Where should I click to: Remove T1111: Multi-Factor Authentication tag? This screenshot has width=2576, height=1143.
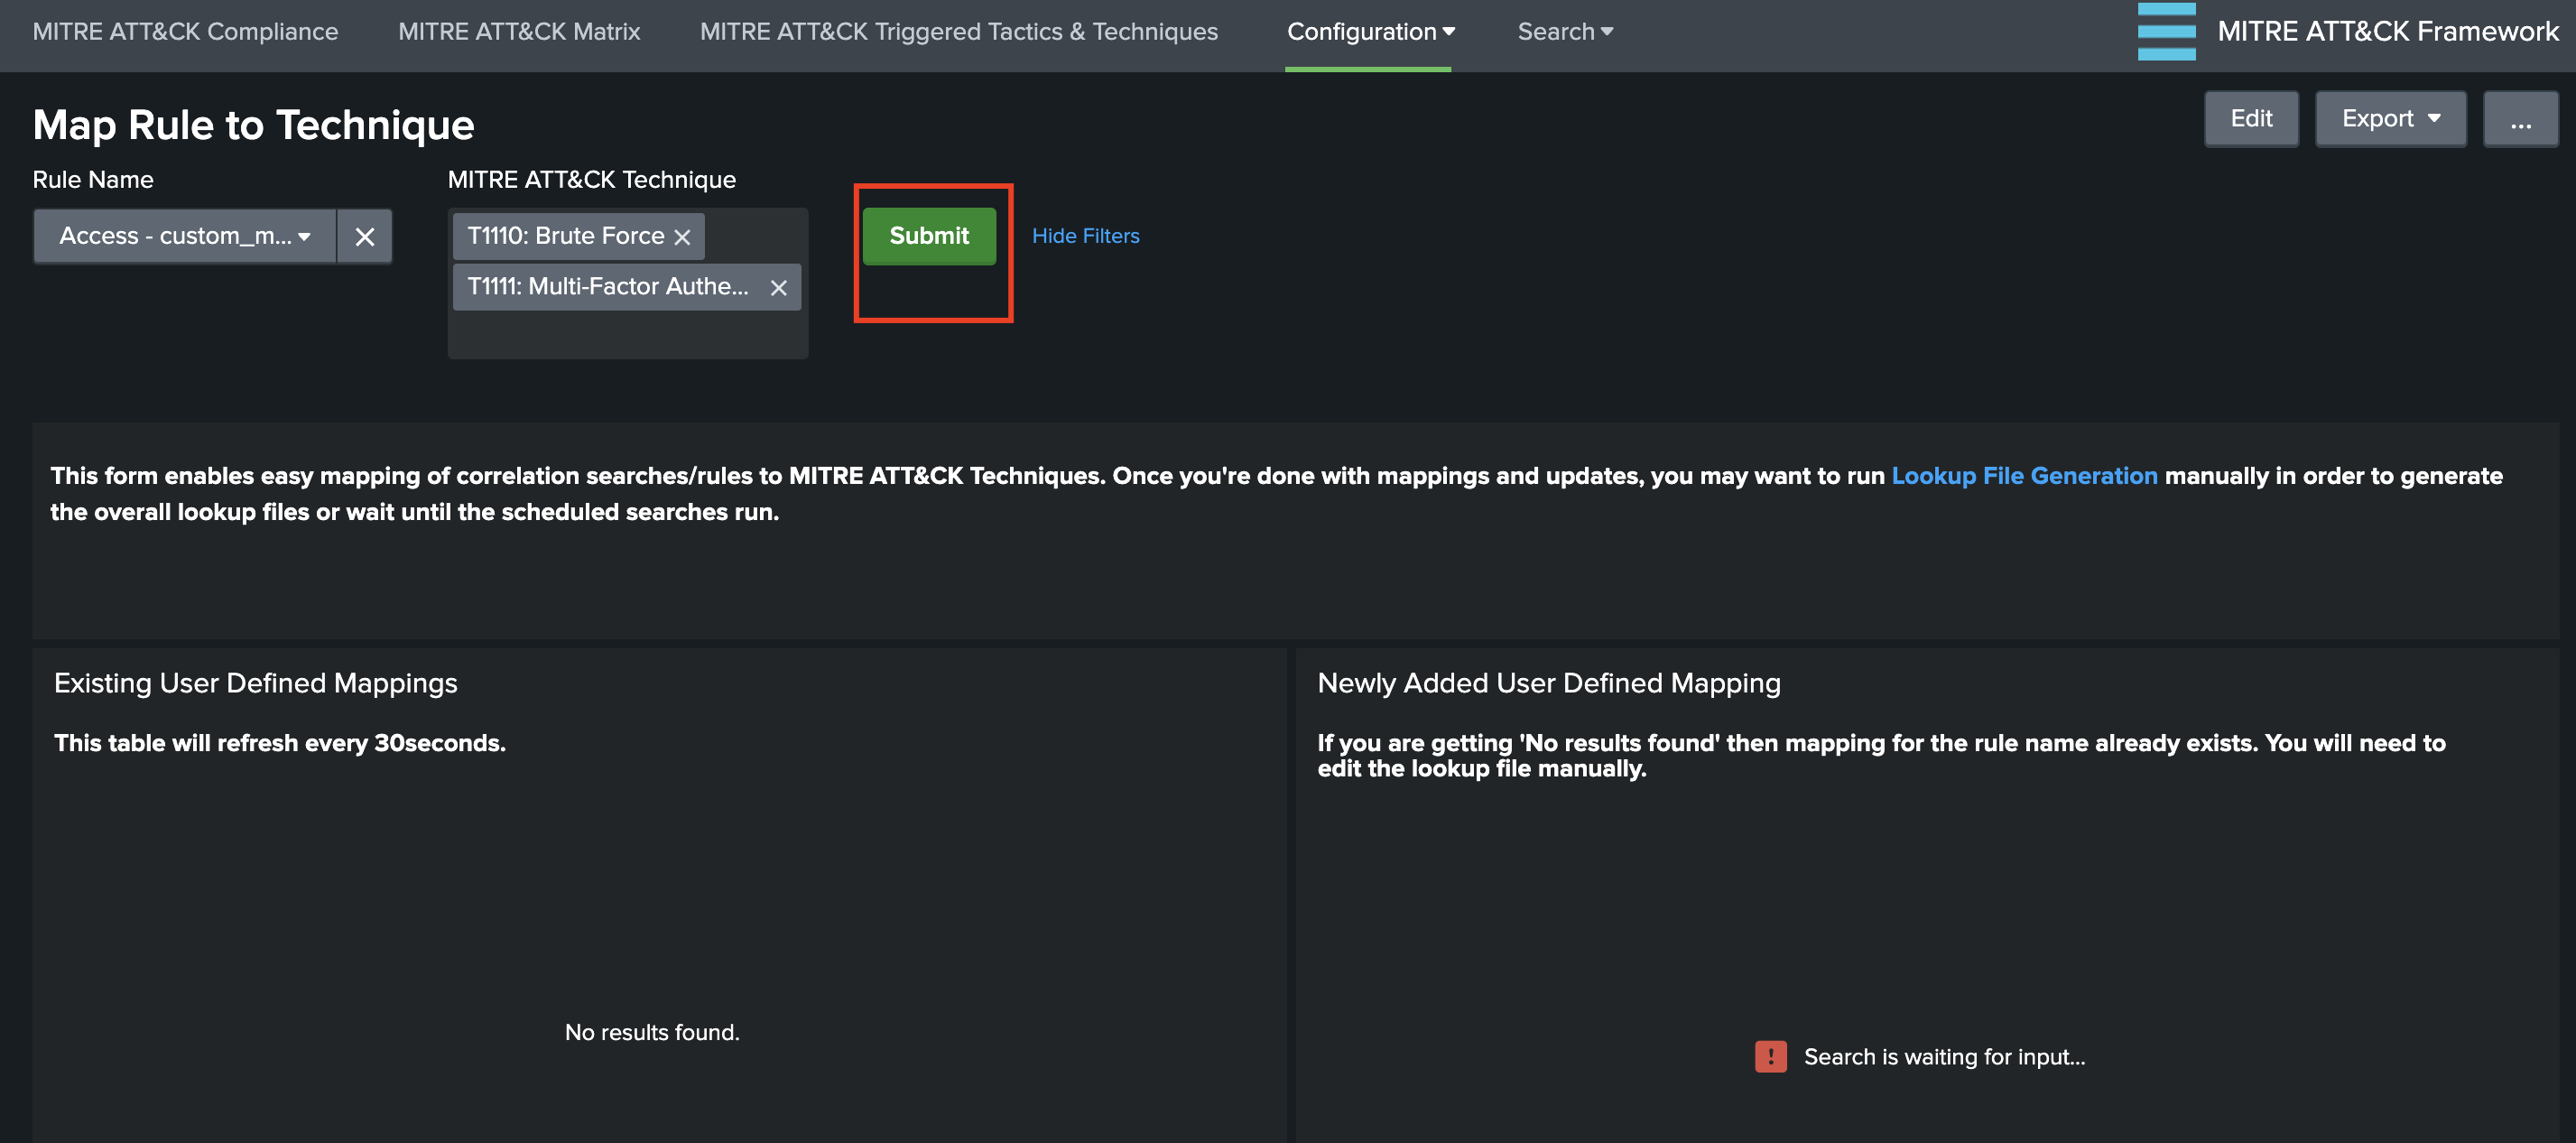[778, 288]
